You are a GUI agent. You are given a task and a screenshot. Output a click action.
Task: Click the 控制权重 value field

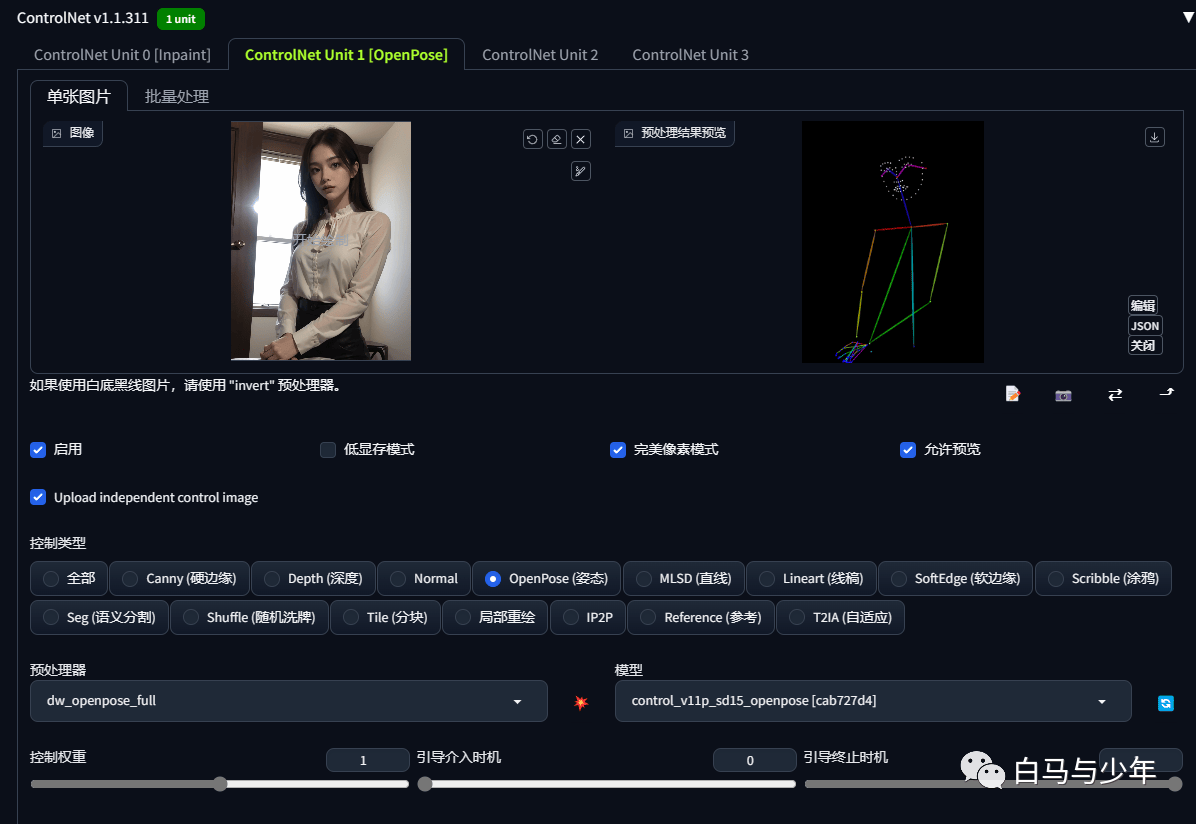pyautogui.click(x=368, y=760)
